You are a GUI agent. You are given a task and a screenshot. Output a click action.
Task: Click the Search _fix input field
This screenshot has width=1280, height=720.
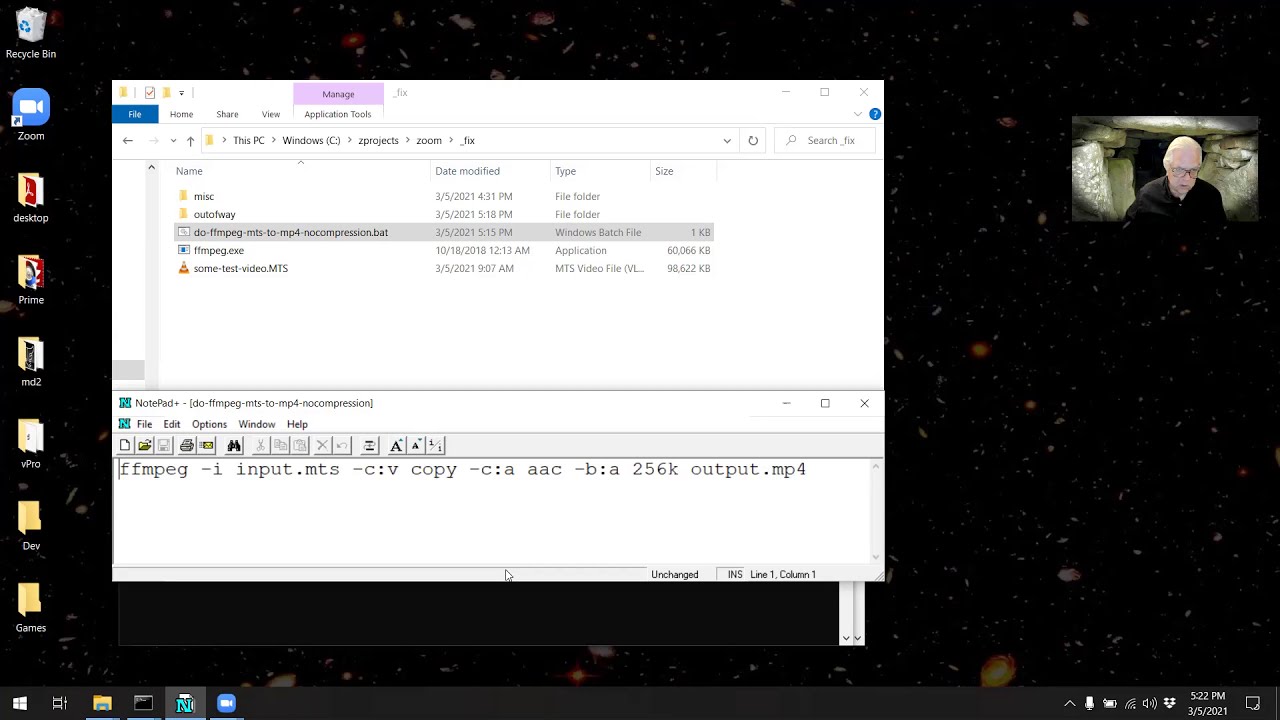click(x=826, y=140)
